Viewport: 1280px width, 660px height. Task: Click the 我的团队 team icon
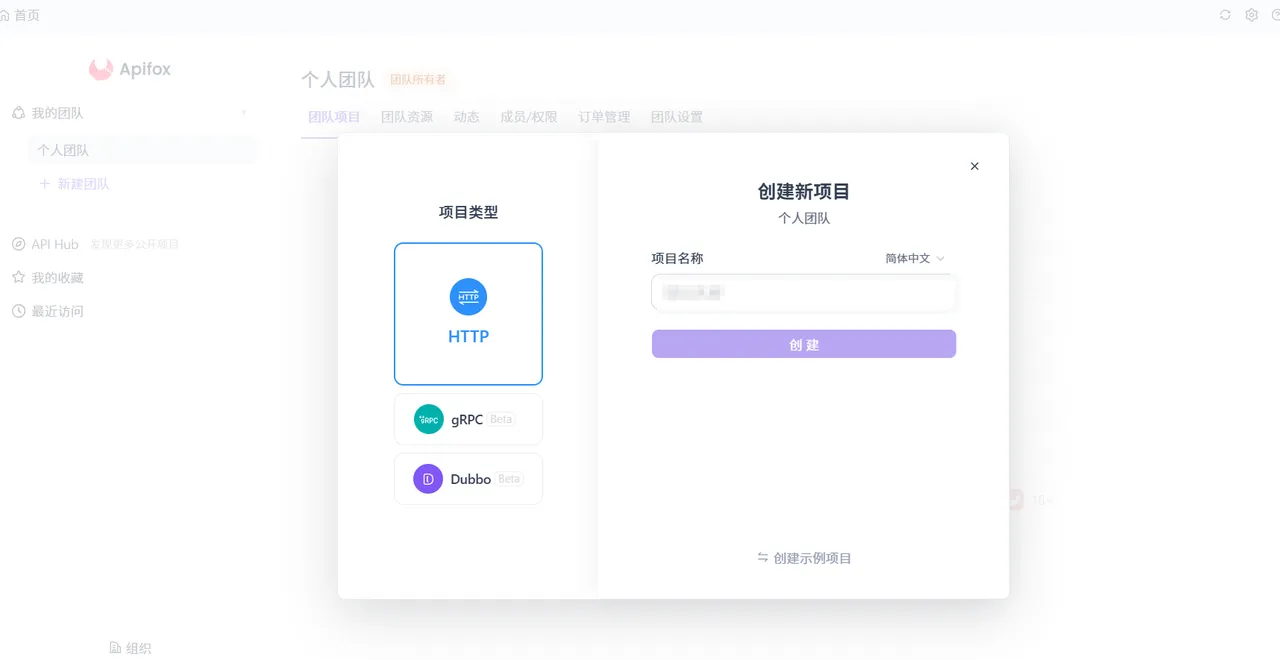pyautogui.click(x=18, y=113)
